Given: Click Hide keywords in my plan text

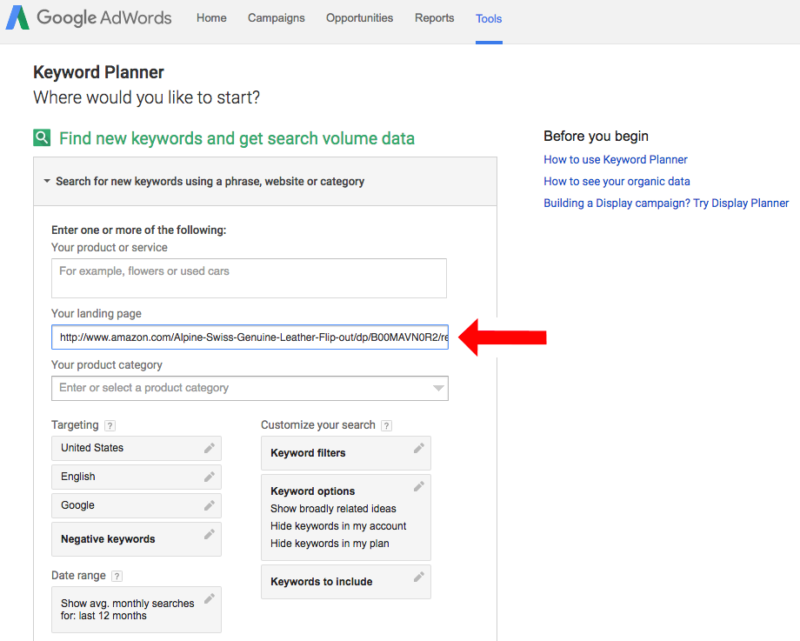Looking at the screenshot, I should point(330,544).
